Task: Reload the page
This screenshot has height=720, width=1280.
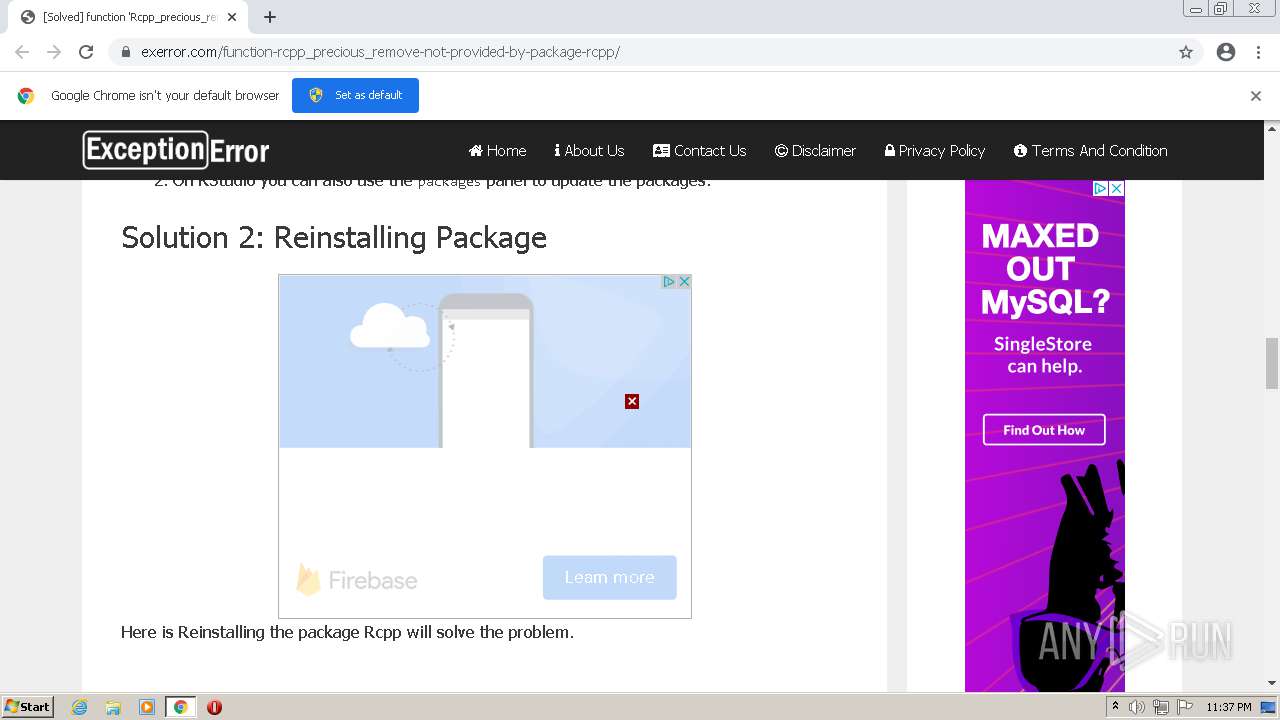Action: (x=86, y=52)
